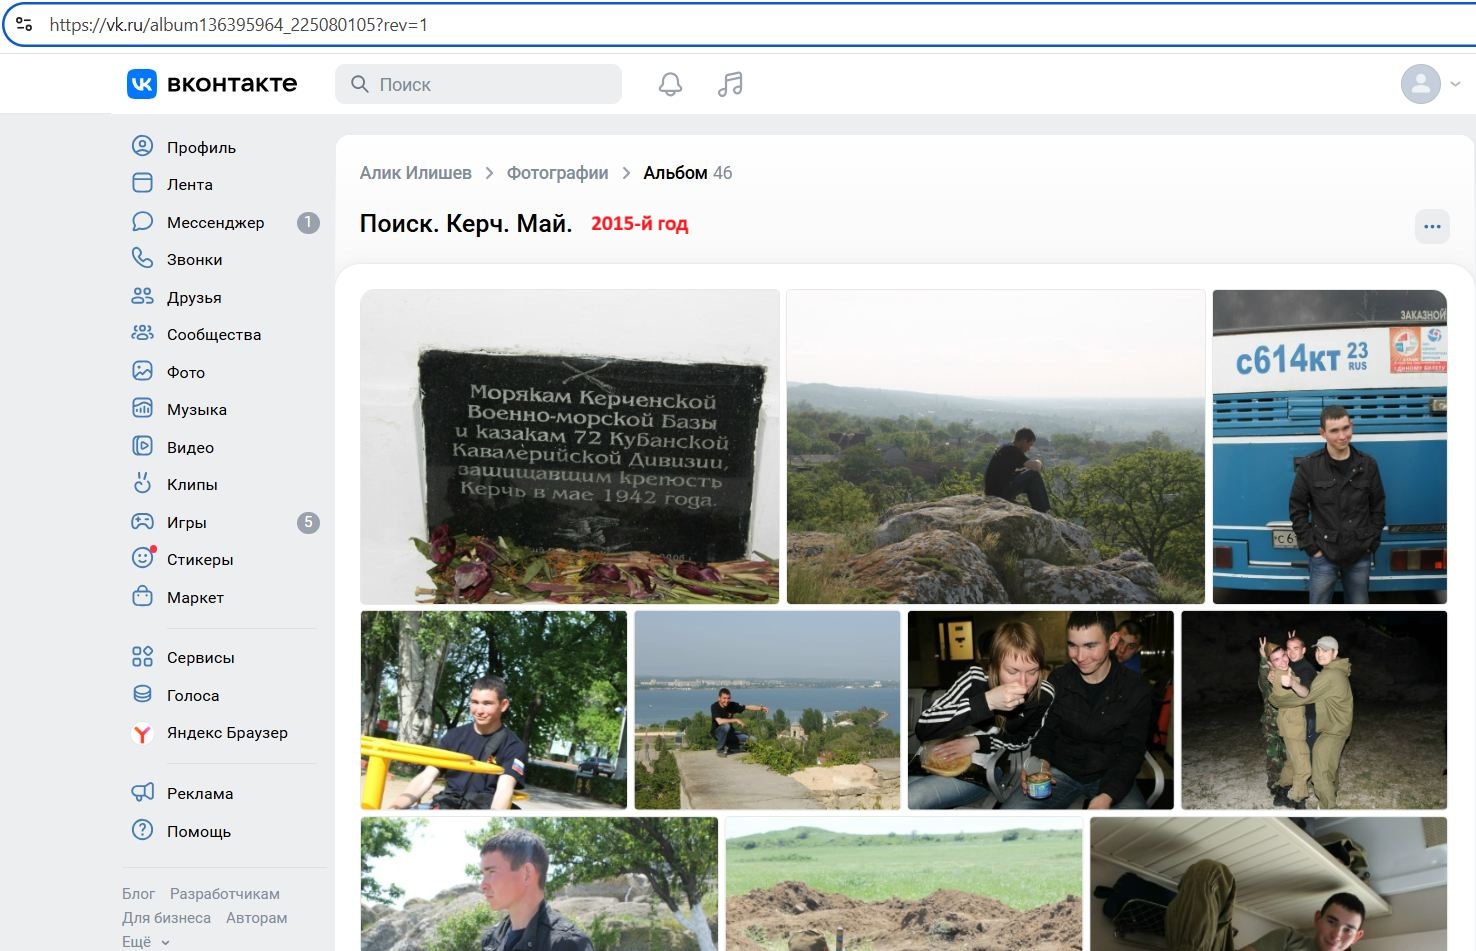Open Сообщества section

214,334
